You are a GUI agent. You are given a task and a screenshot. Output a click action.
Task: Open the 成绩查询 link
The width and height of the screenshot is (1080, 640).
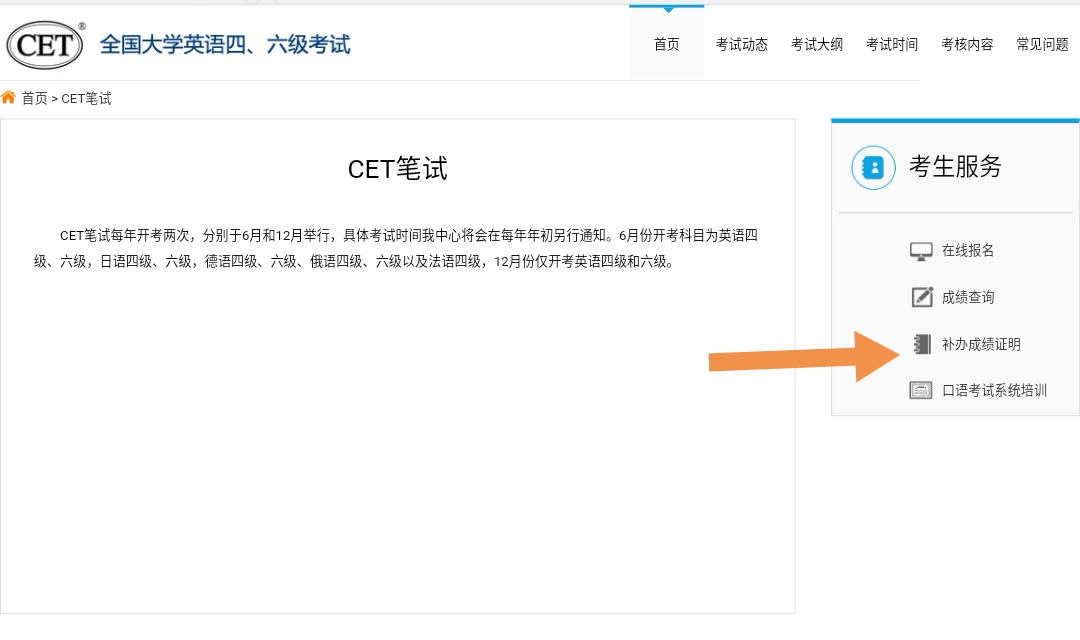point(968,297)
